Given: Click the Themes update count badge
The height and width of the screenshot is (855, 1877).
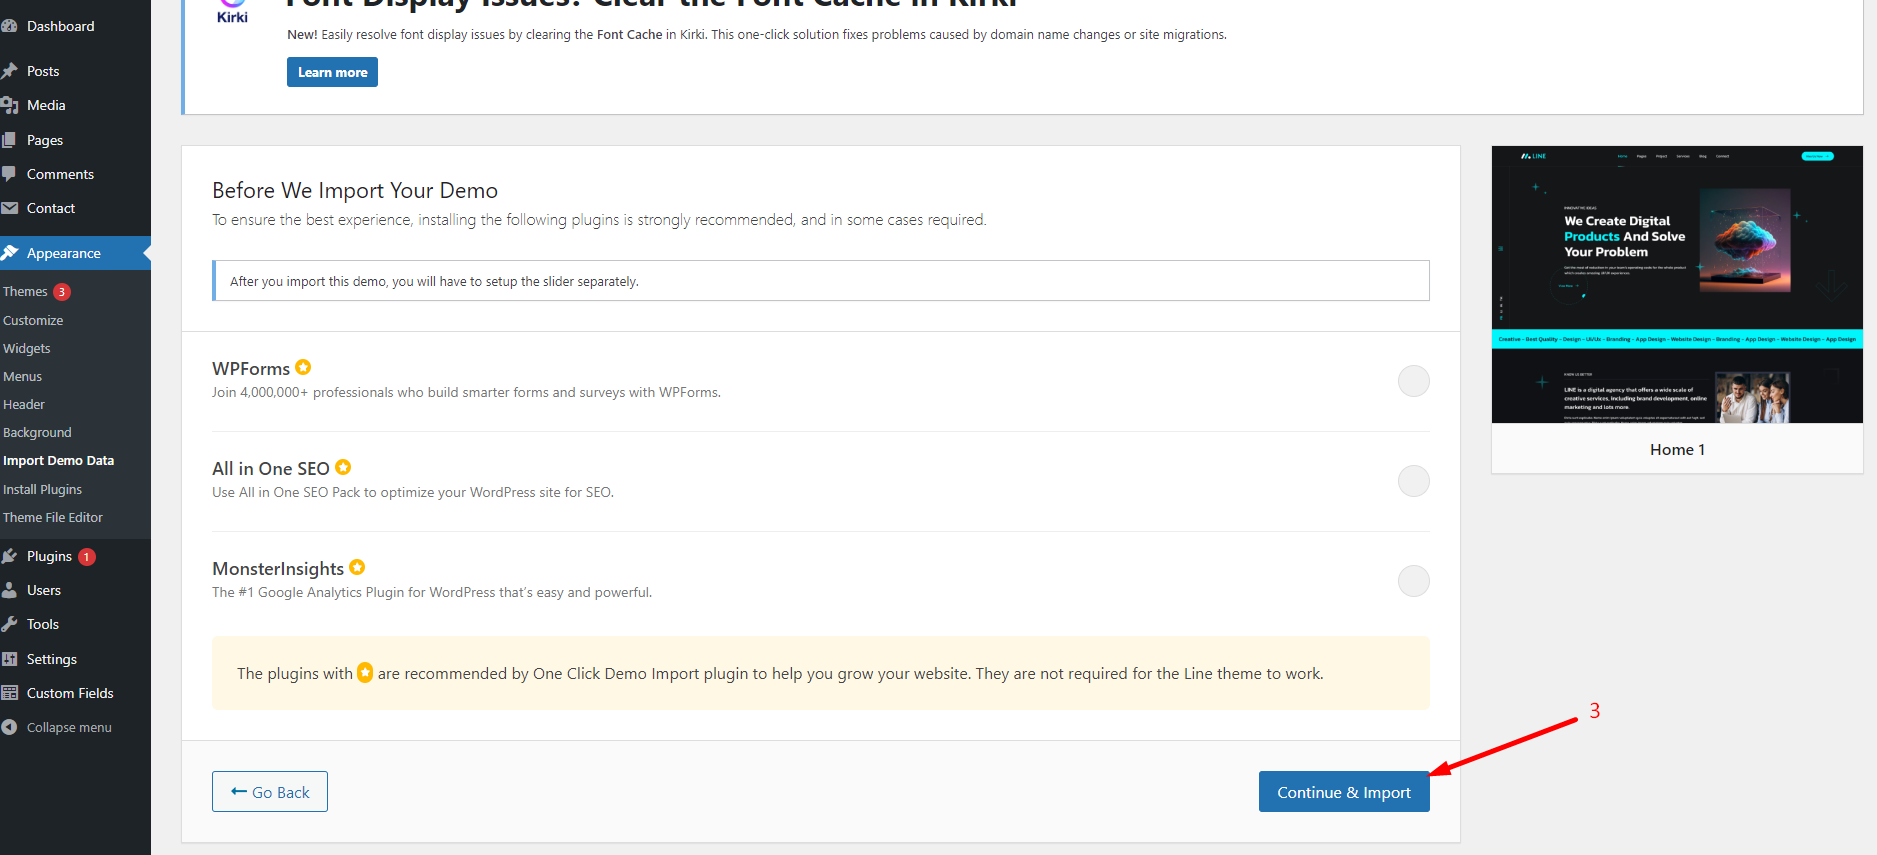Looking at the screenshot, I should tap(62, 292).
